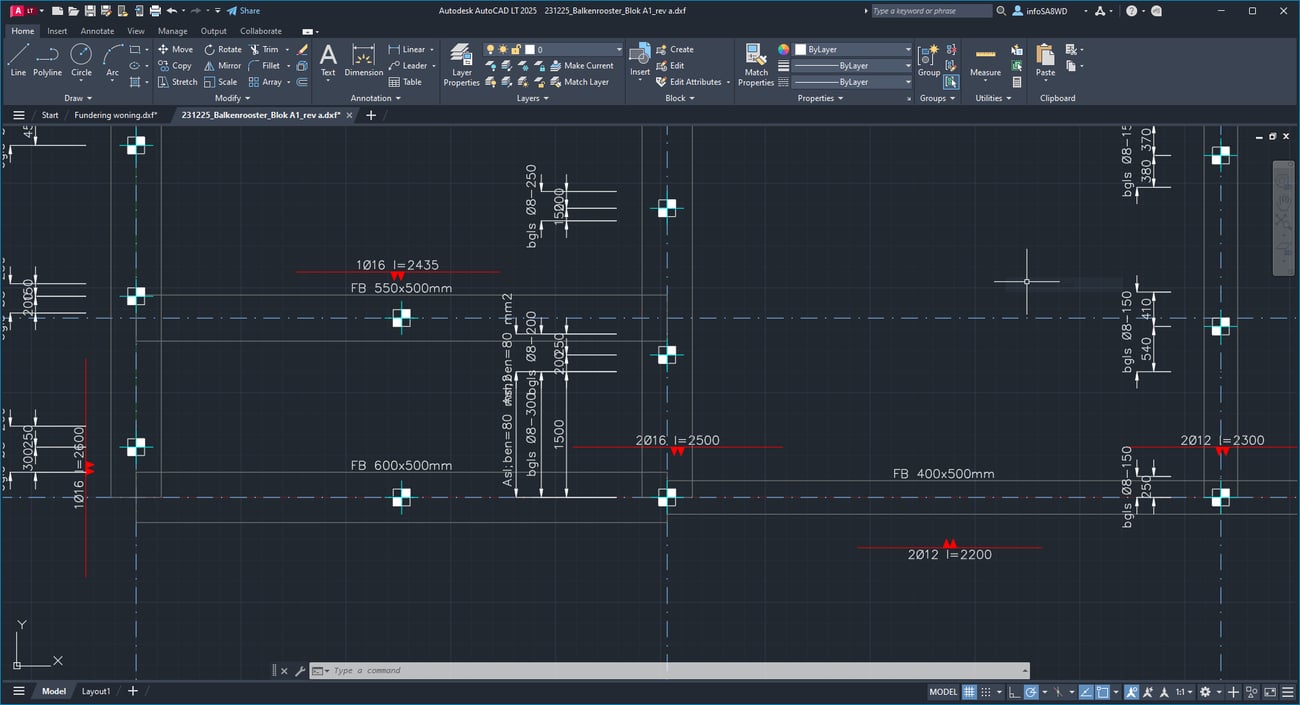Select the Line tool
The width and height of the screenshot is (1300, 705).
18,60
